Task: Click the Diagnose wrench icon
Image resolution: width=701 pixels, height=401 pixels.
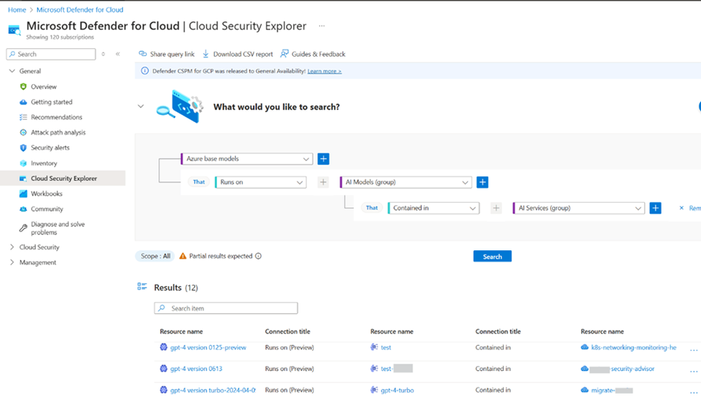Action: pos(23,228)
